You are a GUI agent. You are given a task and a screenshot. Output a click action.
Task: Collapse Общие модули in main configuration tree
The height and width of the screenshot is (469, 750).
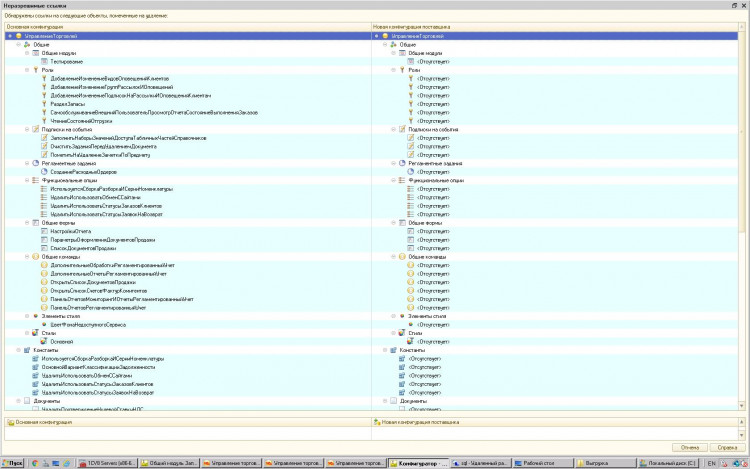click(x=27, y=53)
